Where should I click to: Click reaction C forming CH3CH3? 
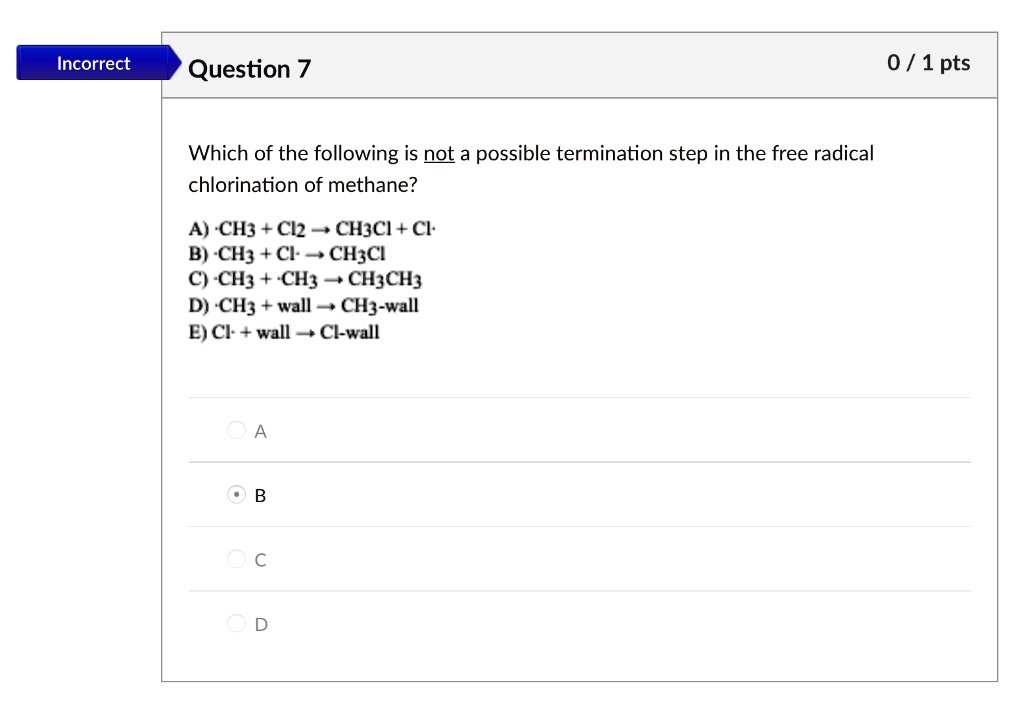pyautogui.click(x=306, y=280)
